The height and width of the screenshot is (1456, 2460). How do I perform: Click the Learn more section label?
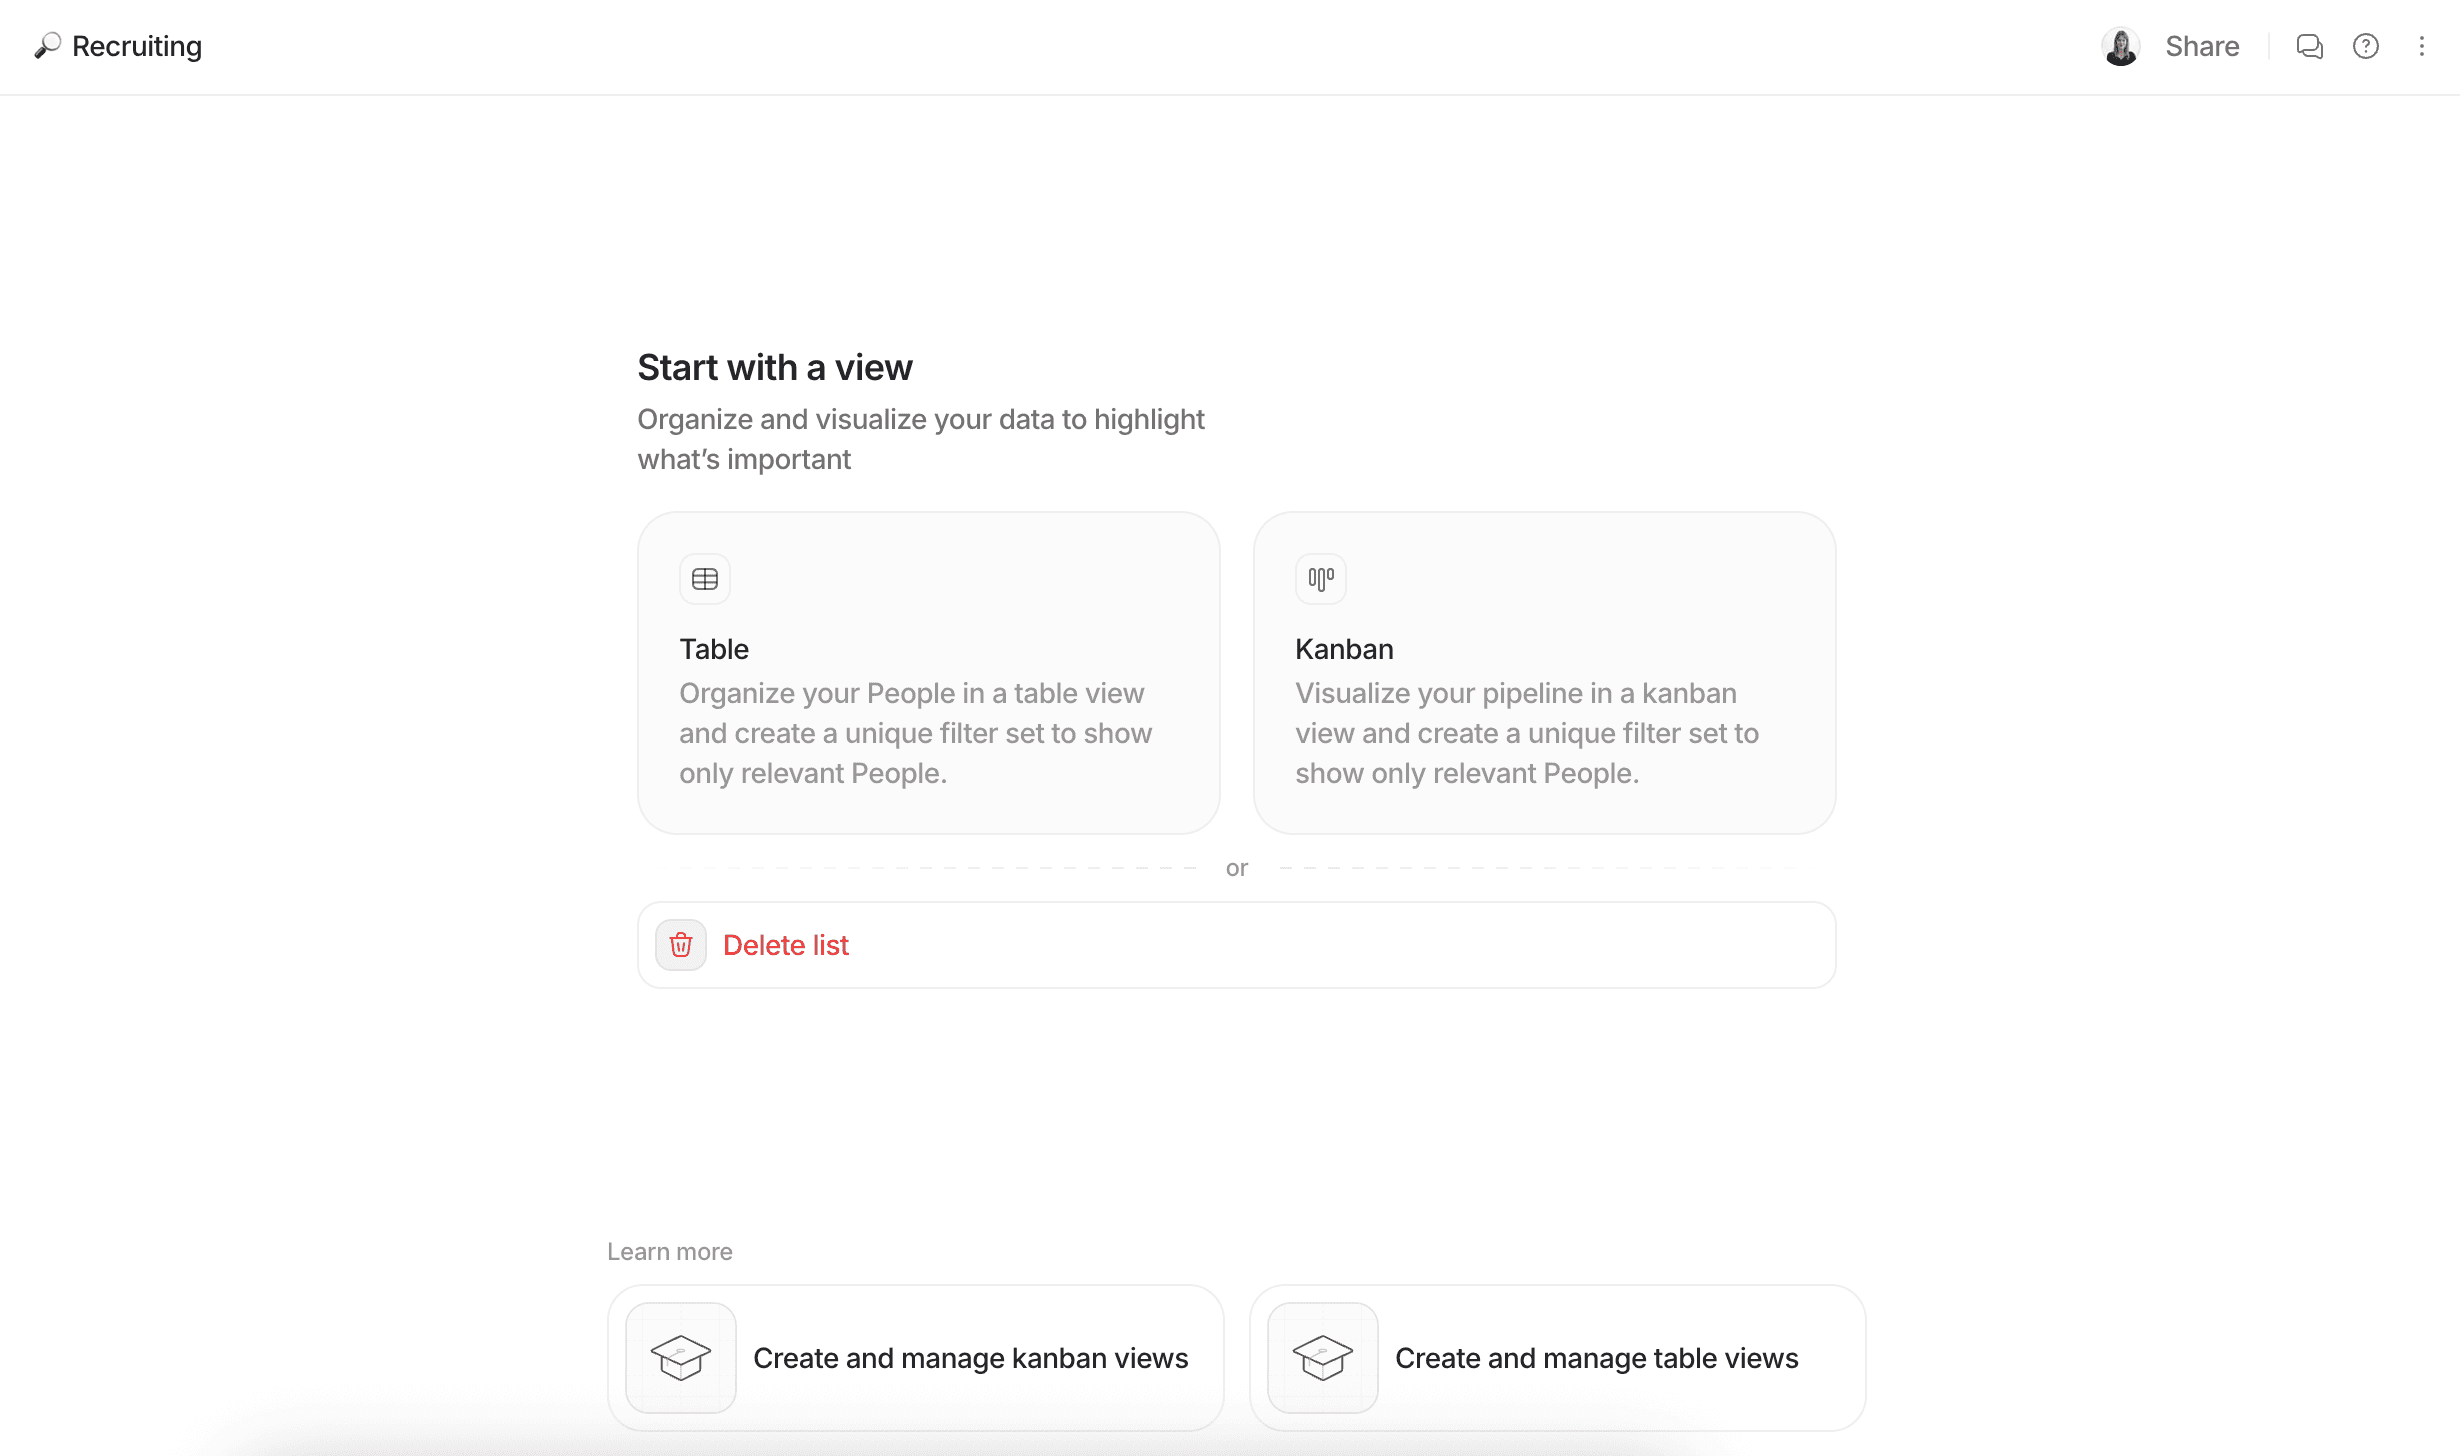click(669, 1251)
